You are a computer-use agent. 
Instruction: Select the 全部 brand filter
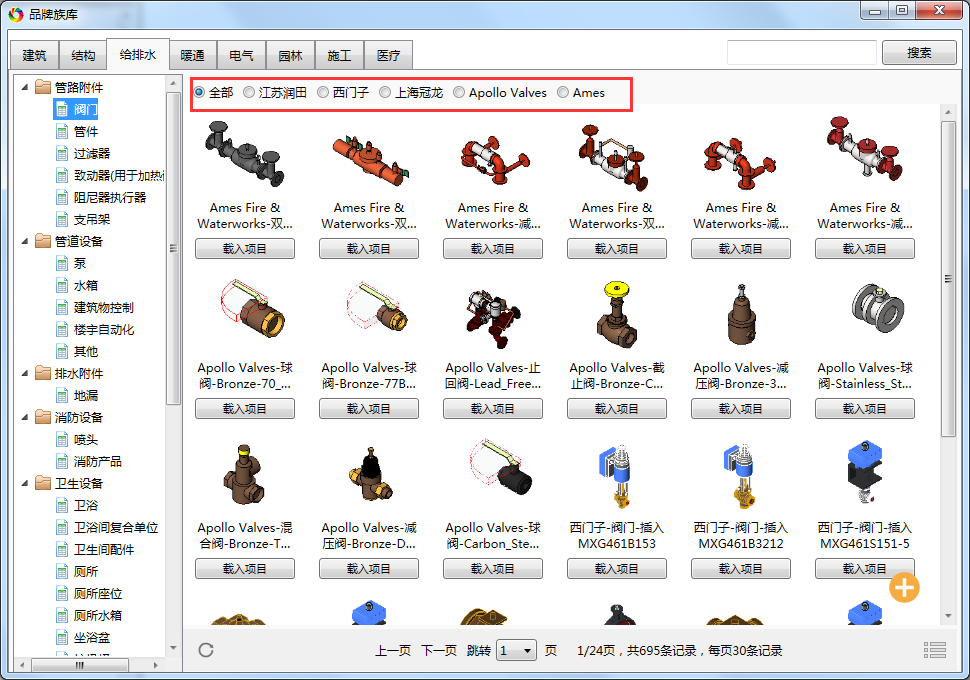pos(213,92)
